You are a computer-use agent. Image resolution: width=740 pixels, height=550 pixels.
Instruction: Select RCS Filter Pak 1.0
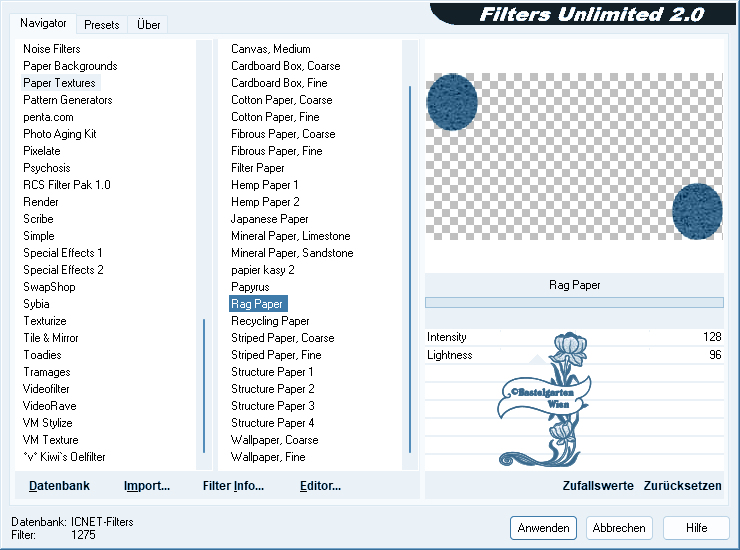point(67,185)
